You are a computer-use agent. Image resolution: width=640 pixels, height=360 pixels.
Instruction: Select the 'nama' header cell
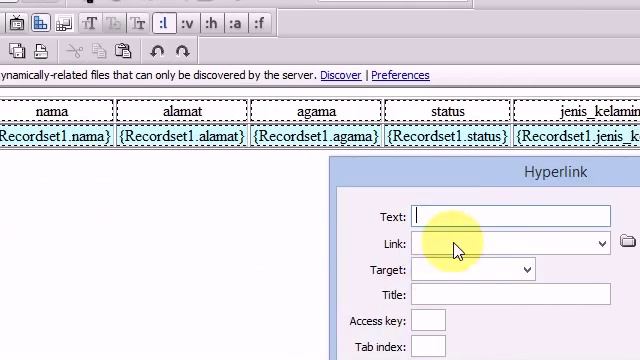click(56, 111)
